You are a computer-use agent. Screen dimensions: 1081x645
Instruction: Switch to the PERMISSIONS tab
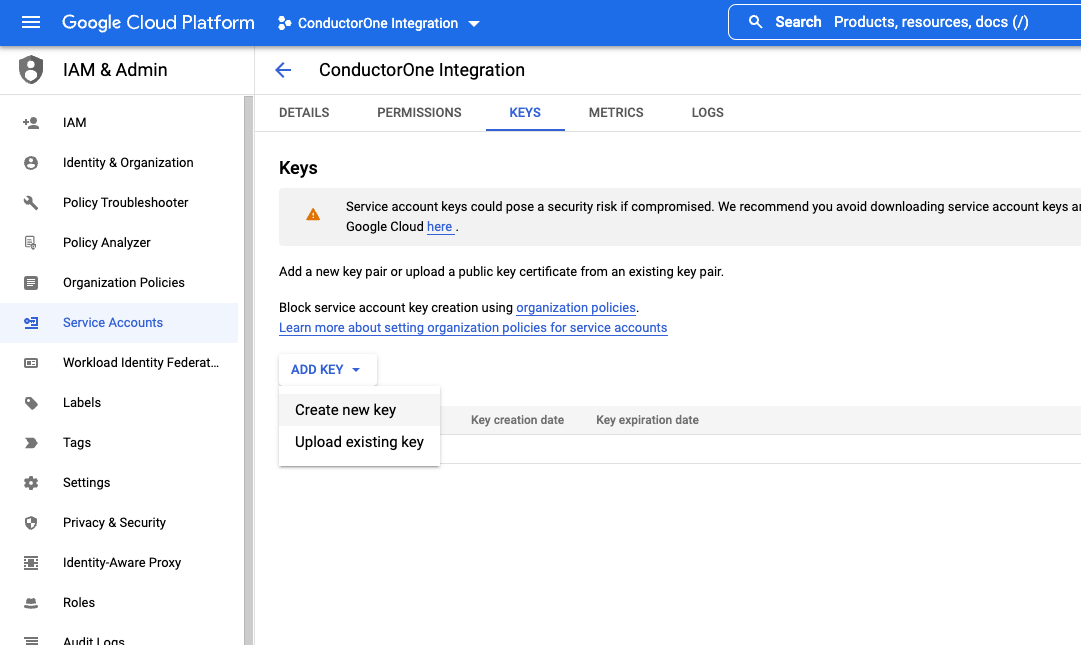point(419,112)
